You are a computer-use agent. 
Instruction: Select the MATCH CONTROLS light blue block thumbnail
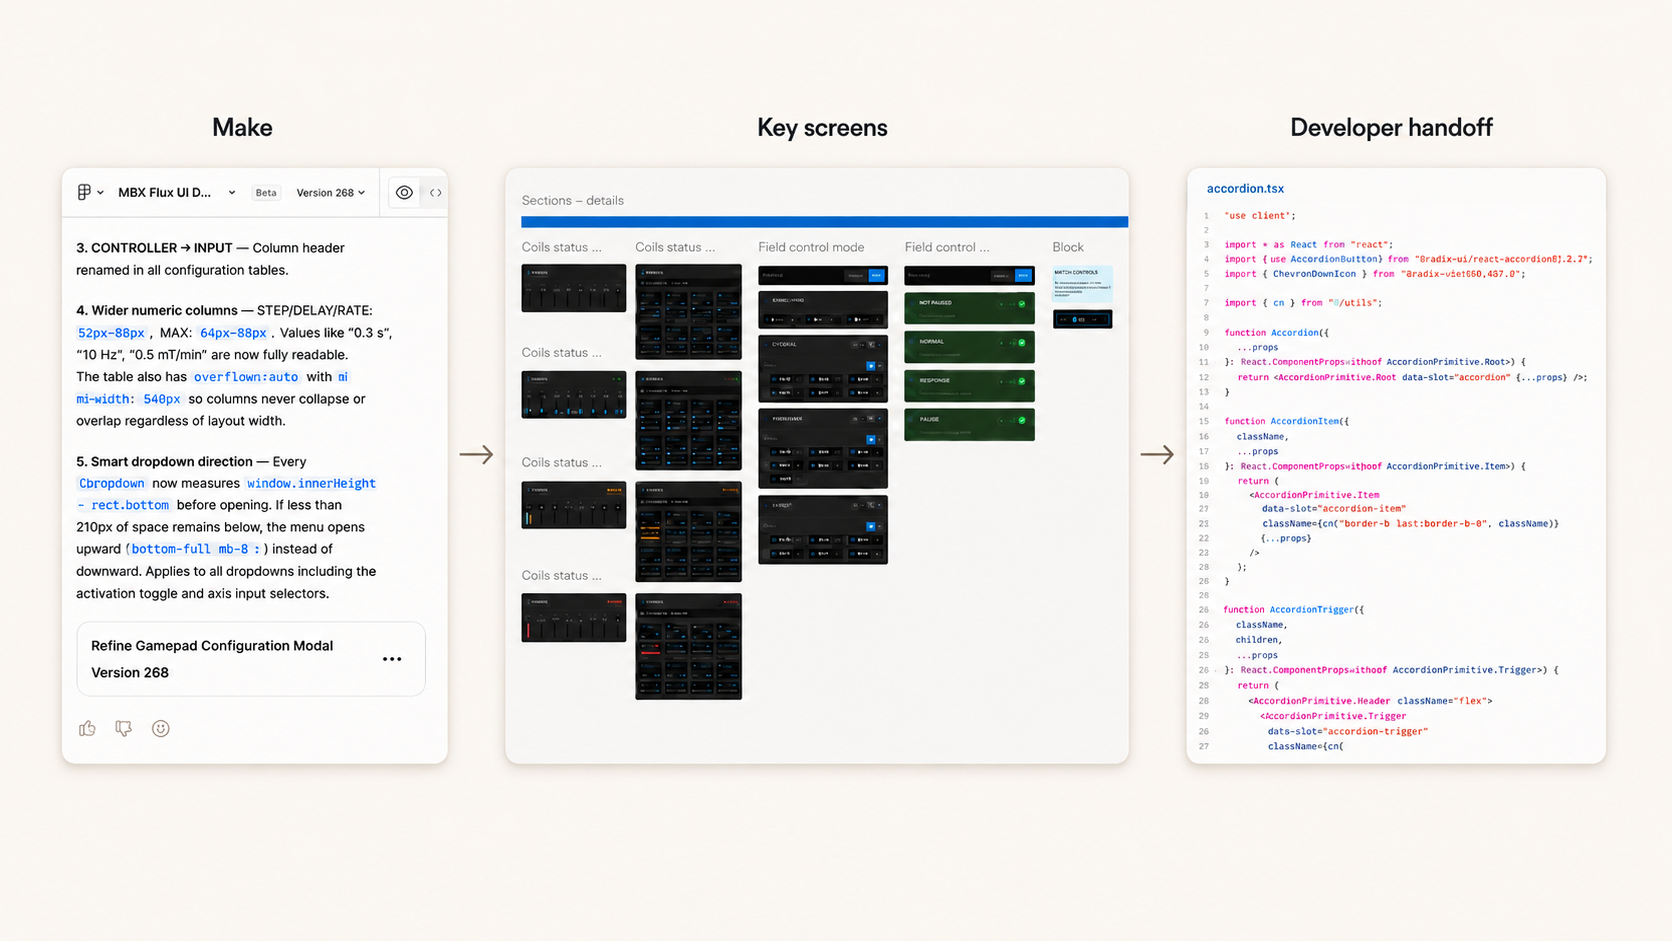[1082, 284]
